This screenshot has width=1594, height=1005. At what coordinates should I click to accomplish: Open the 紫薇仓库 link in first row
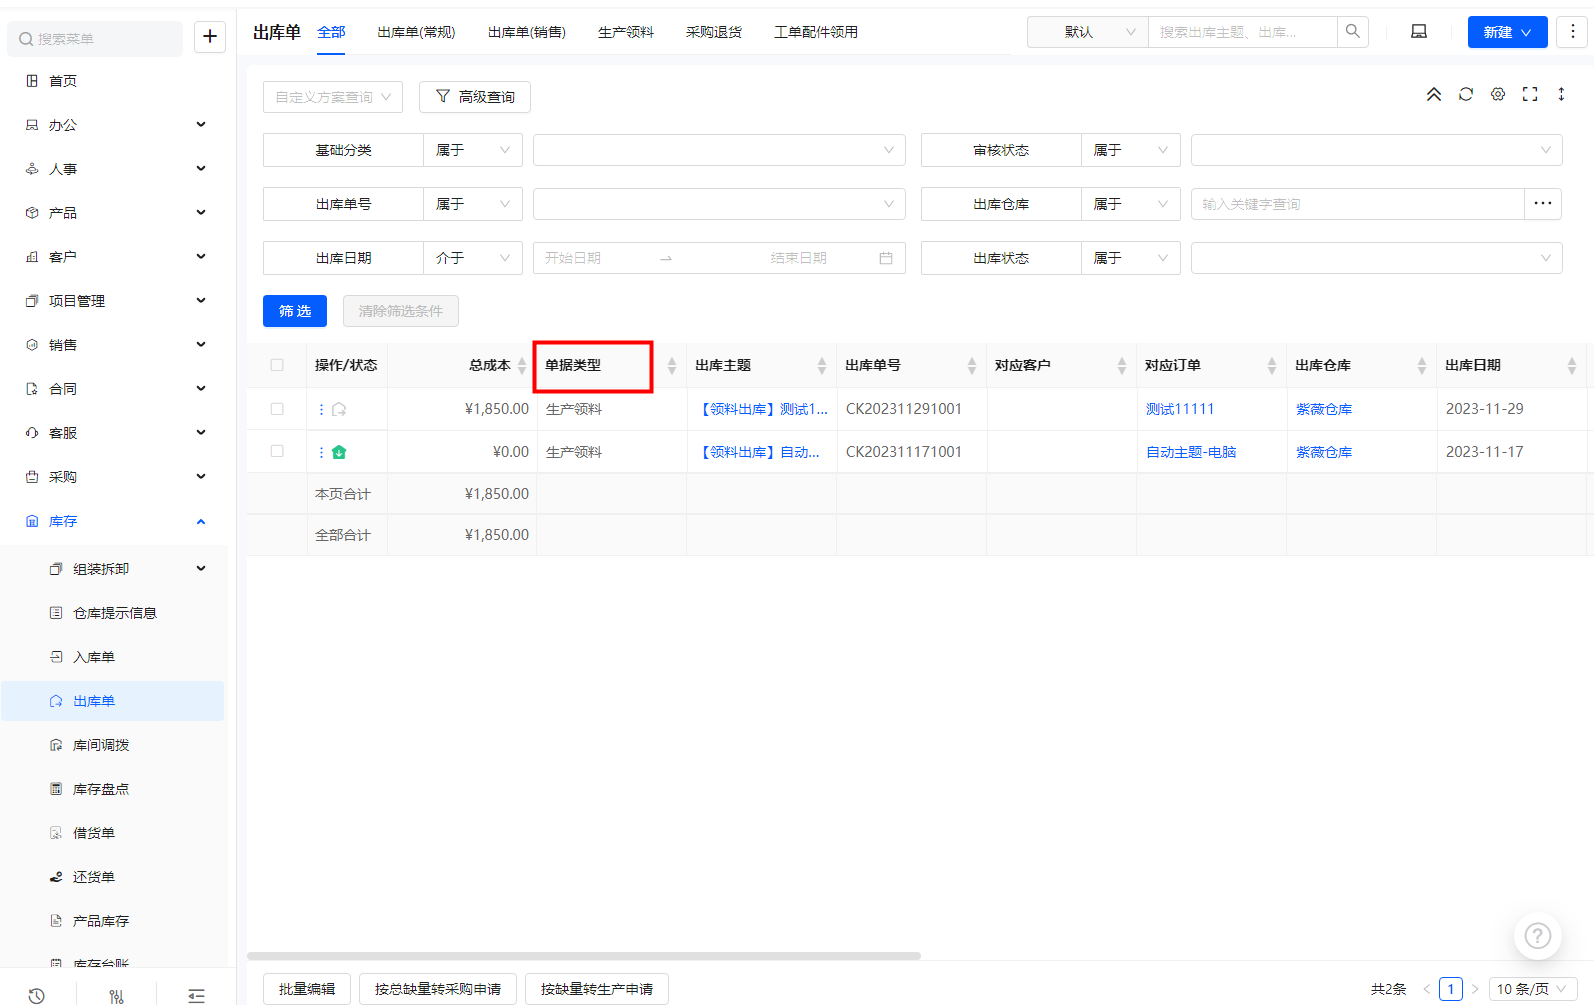tap(1324, 409)
